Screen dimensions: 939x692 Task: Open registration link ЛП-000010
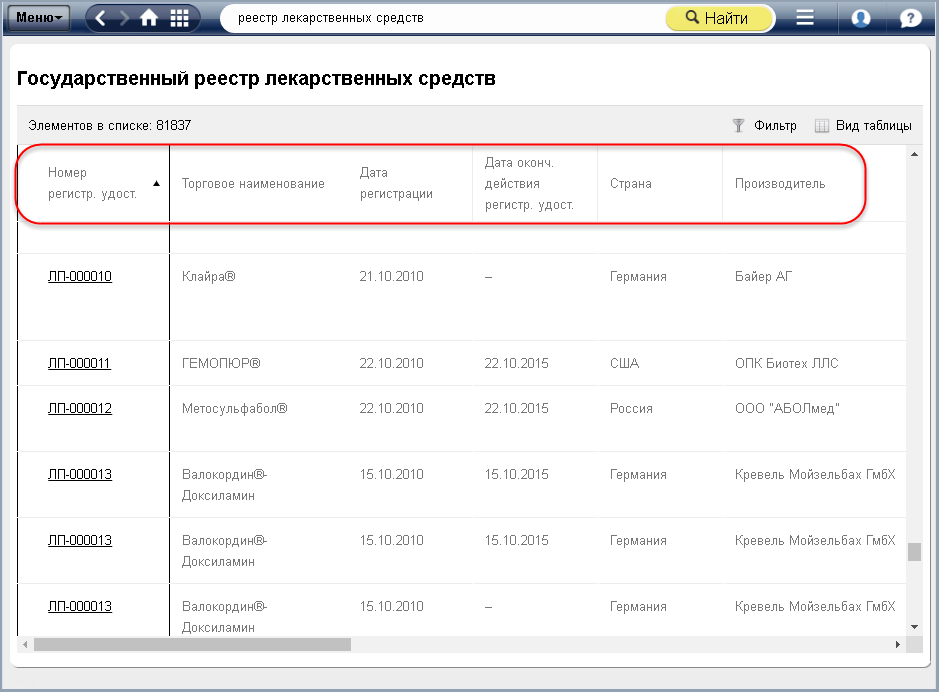[x=80, y=277]
